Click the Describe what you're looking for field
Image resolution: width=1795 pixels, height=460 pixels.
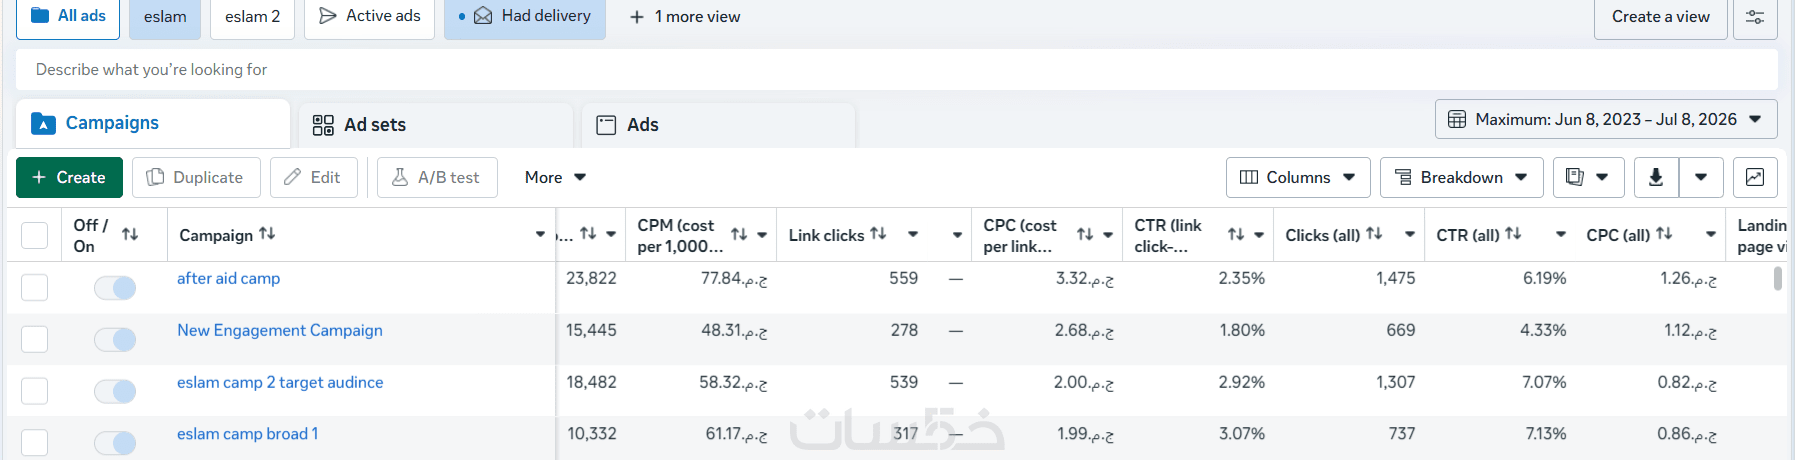pos(897,70)
